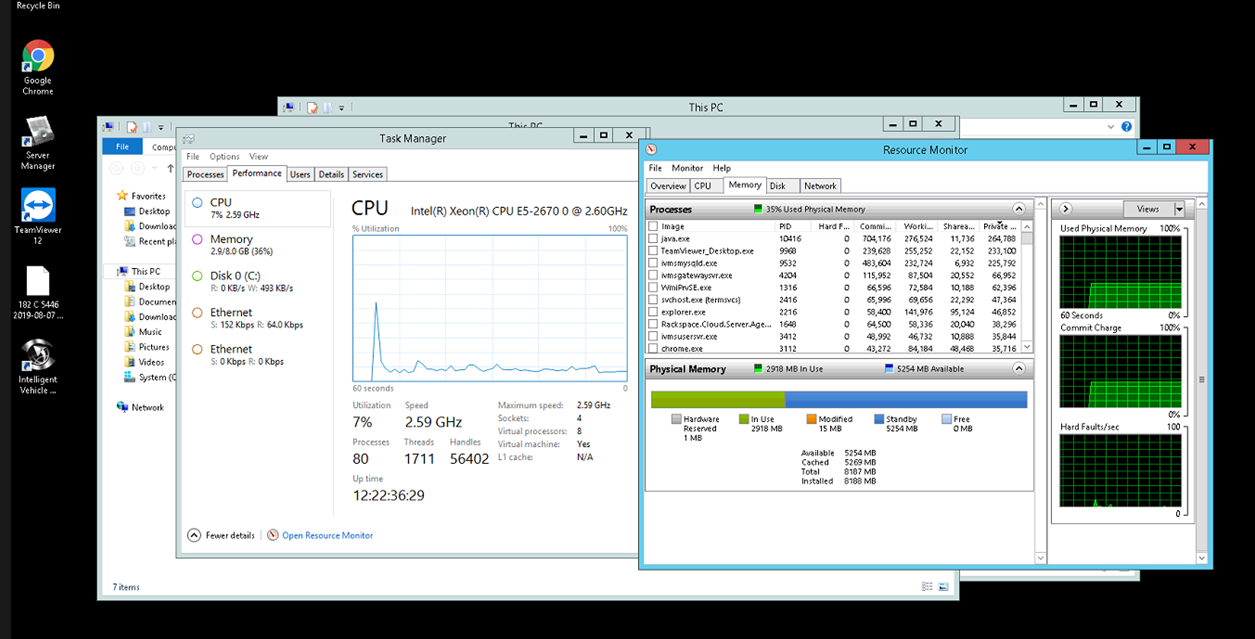Click the Network icon in Explorer sidebar
This screenshot has height=639, width=1255.
122,407
